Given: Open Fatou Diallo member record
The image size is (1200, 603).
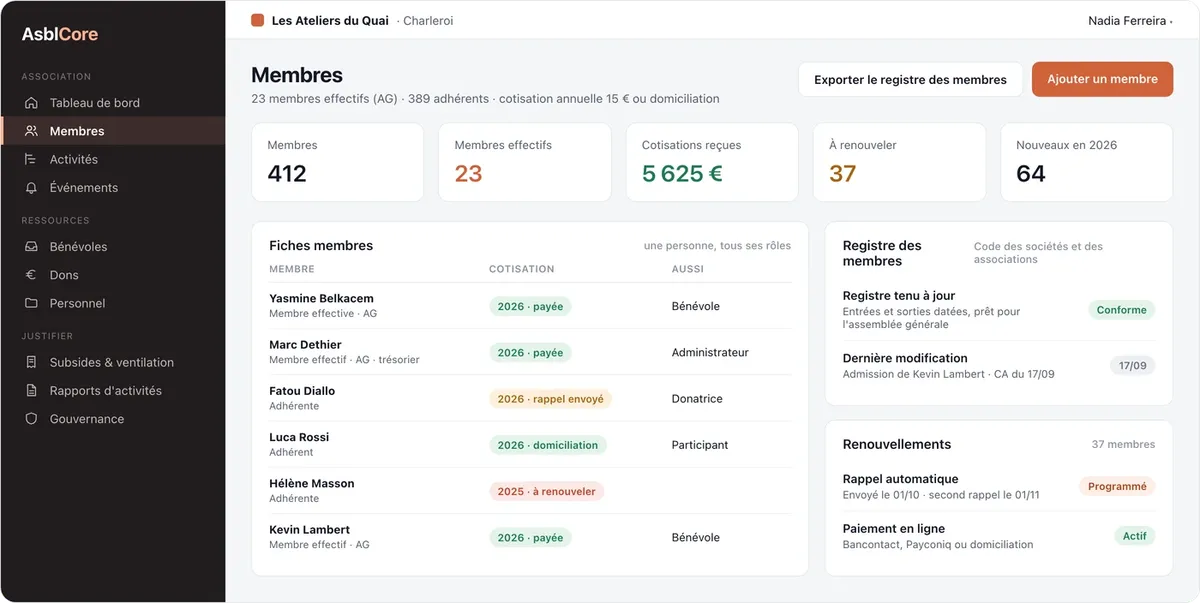Looking at the screenshot, I should (x=530, y=398).
